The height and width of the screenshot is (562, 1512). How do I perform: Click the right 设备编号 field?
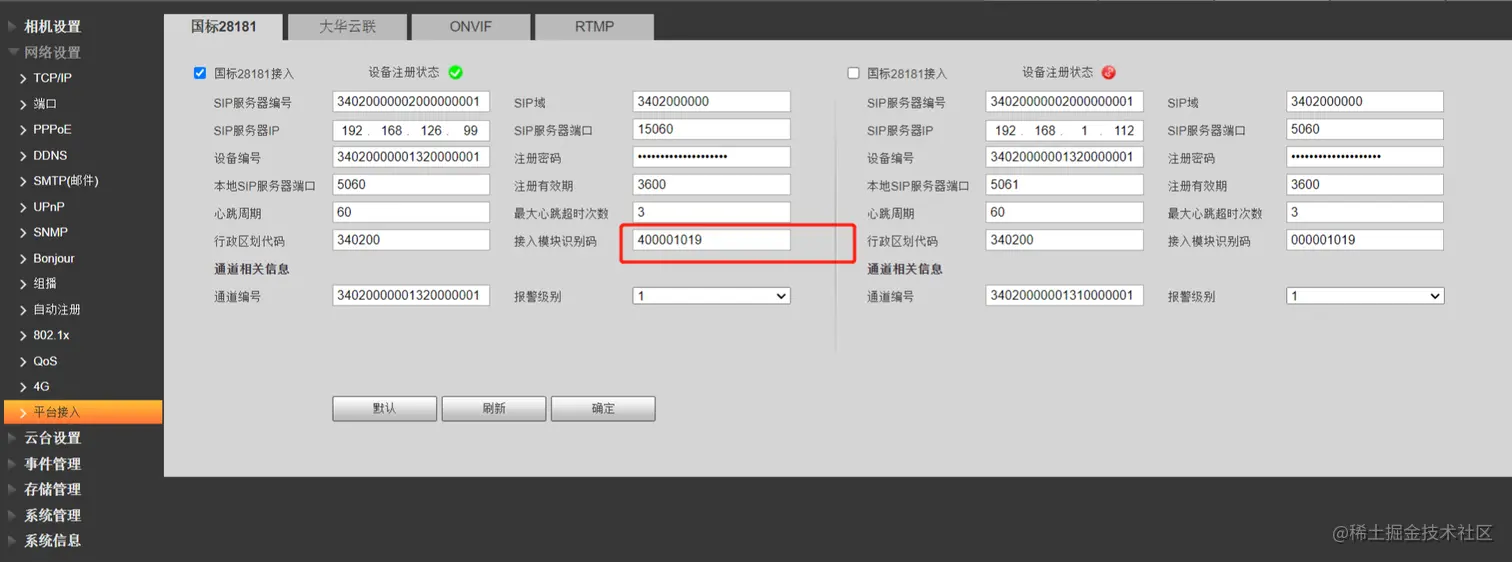click(x=1065, y=157)
